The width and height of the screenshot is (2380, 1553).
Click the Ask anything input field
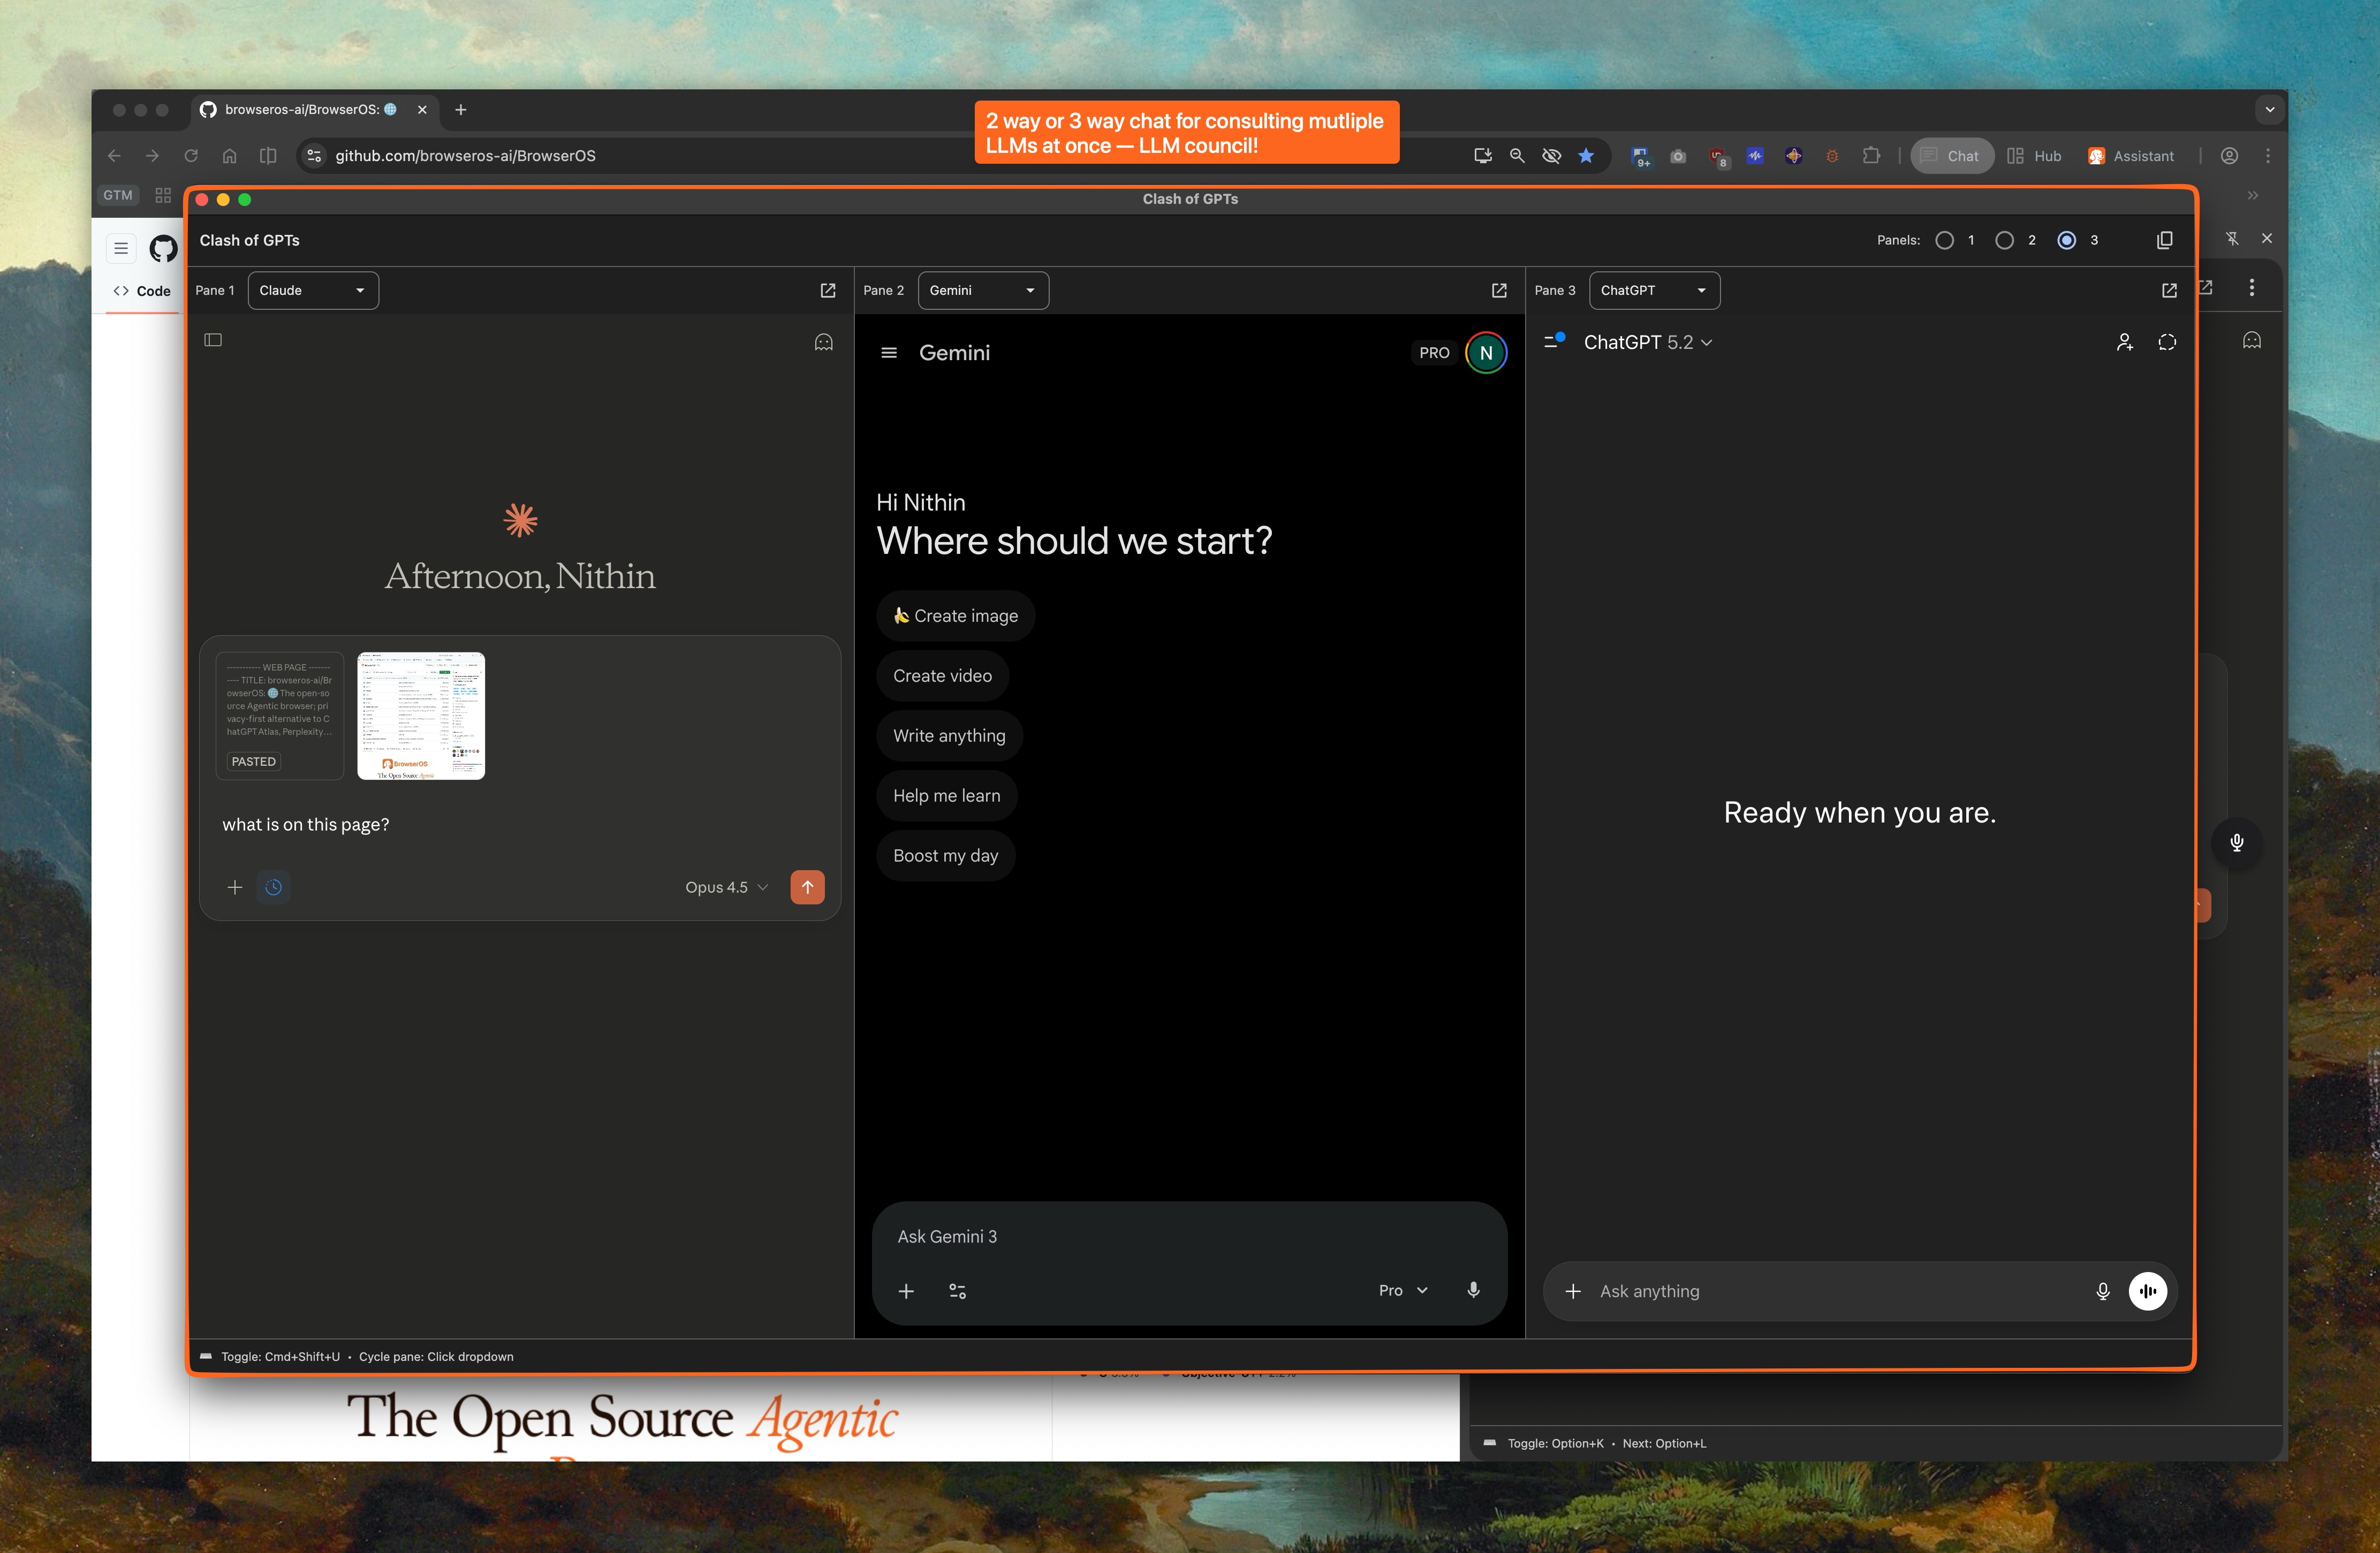point(1830,1291)
